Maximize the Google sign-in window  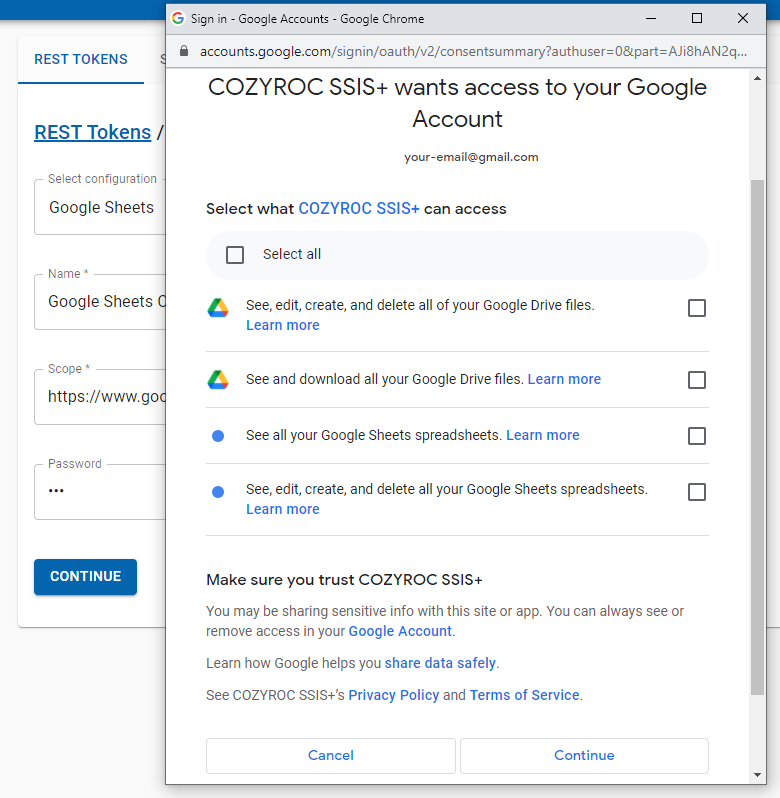(x=697, y=18)
